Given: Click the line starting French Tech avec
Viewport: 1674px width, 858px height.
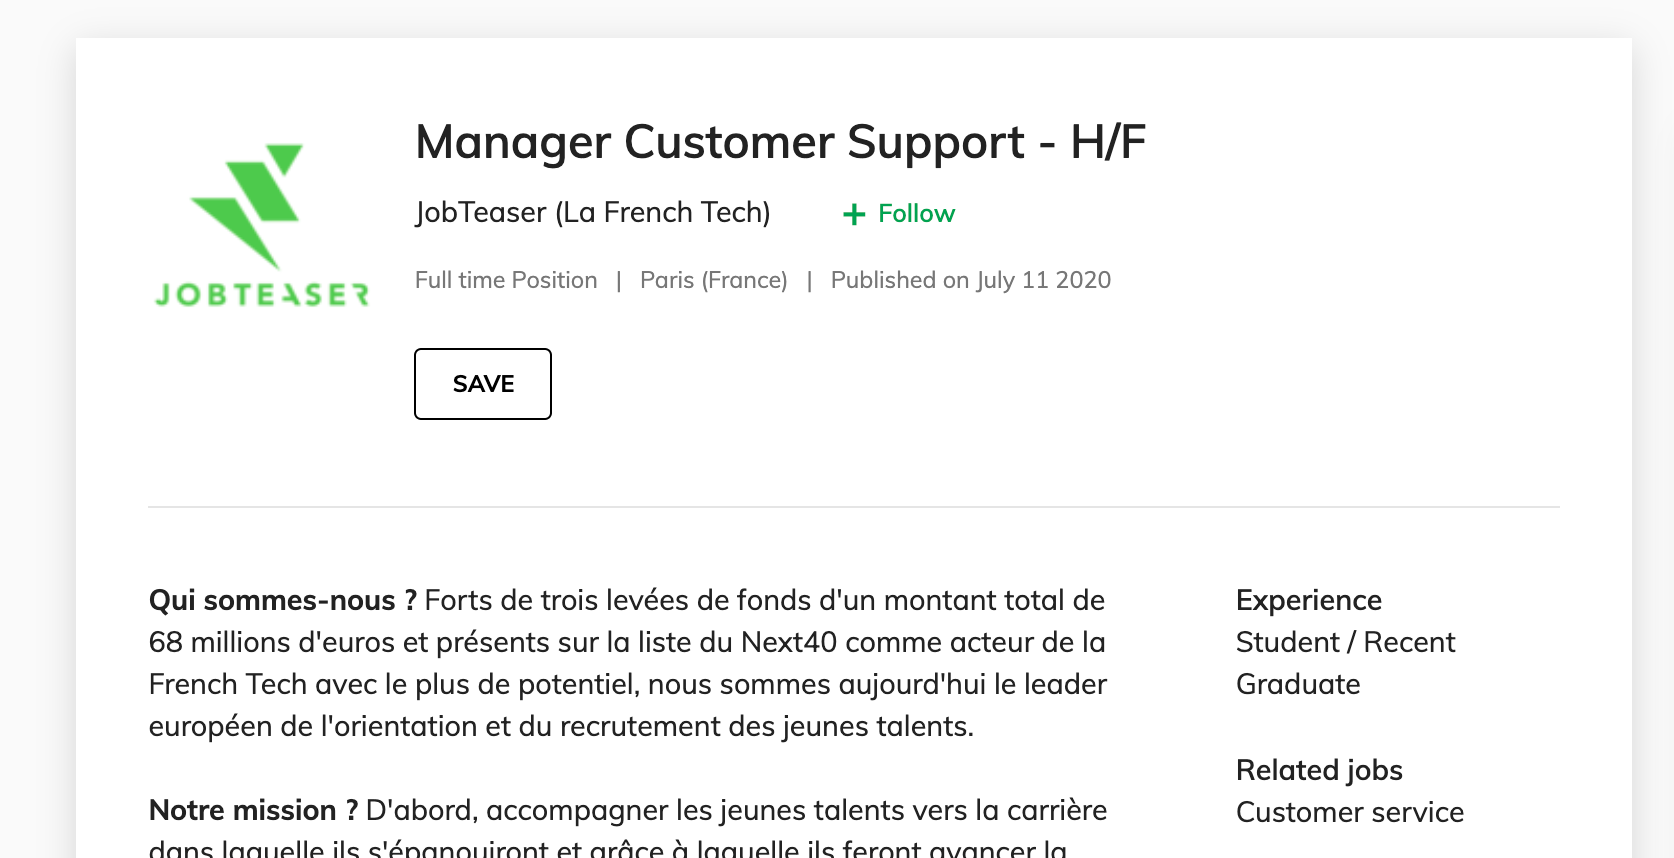Looking at the screenshot, I should click(628, 684).
